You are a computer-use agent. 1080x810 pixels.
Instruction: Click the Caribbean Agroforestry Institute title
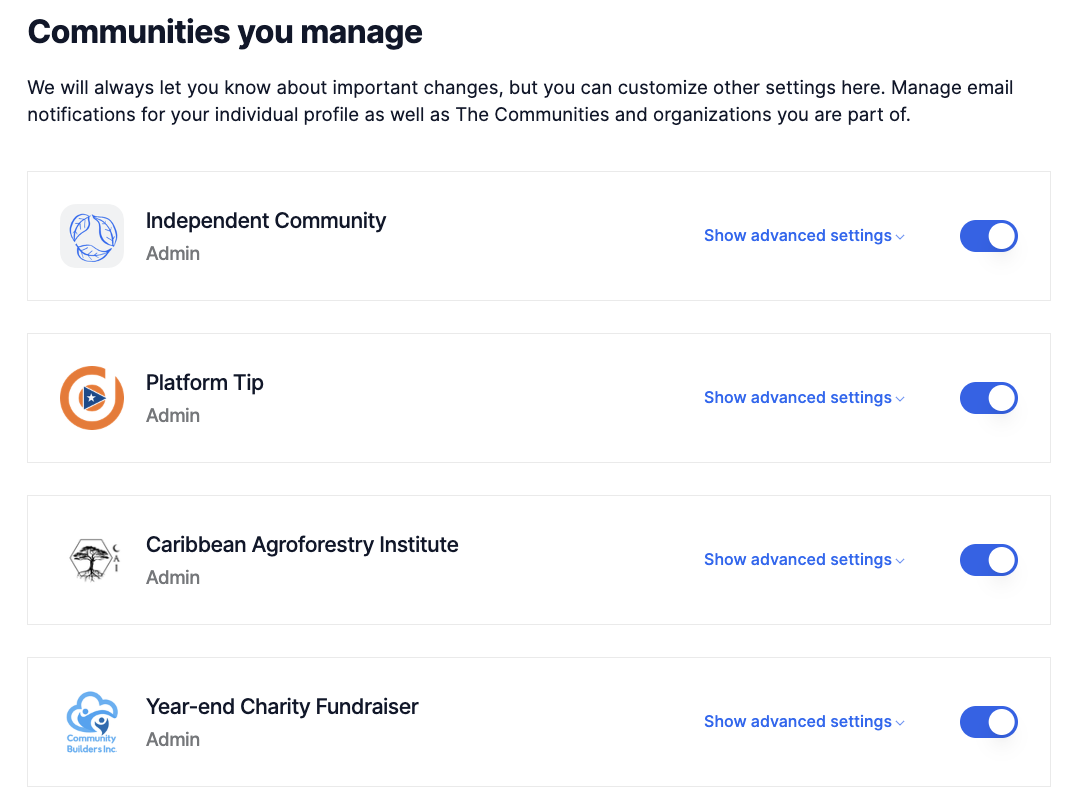[x=302, y=545]
